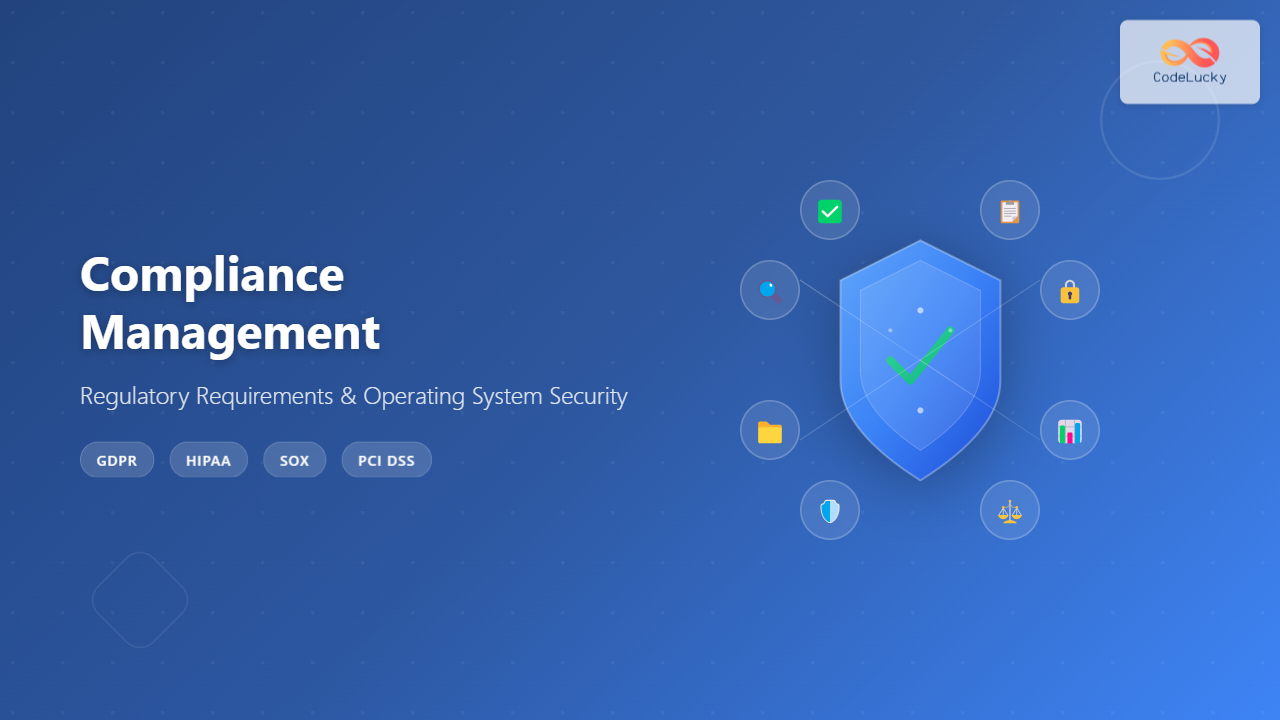Click the word Compliance in the heading
Viewport: 1280px width, 720px height.
tap(212, 274)
